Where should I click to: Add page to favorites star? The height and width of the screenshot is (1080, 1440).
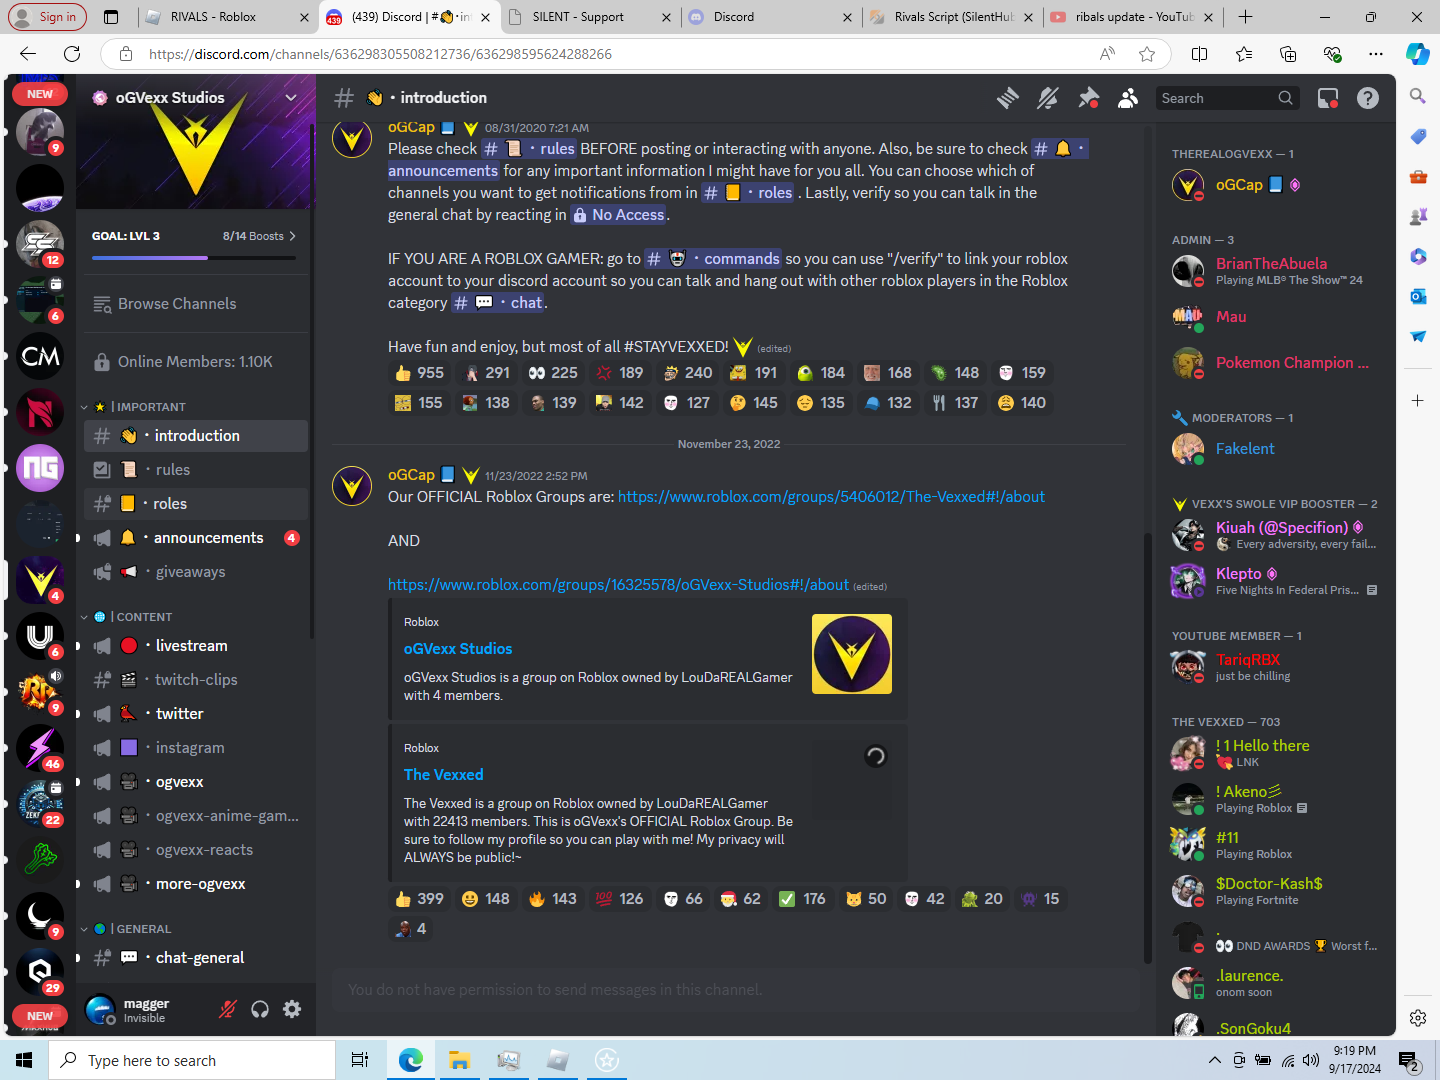[x=1147, y=54]
